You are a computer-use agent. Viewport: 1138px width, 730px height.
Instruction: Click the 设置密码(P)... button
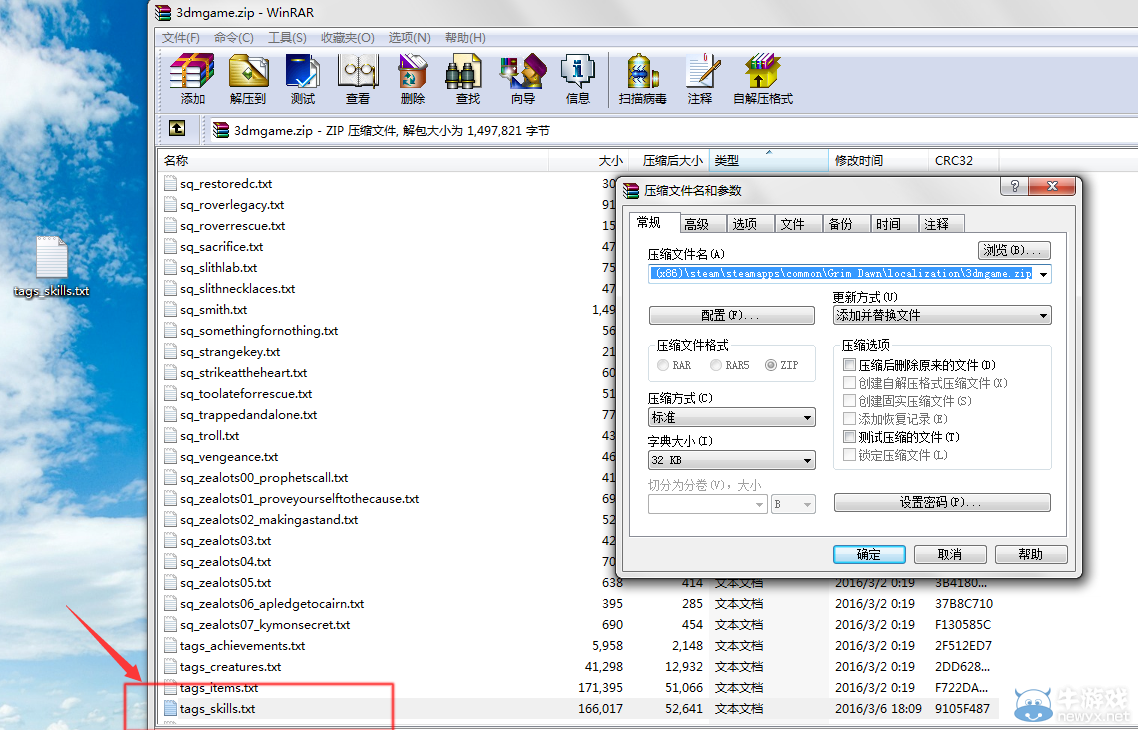point(942,502)
